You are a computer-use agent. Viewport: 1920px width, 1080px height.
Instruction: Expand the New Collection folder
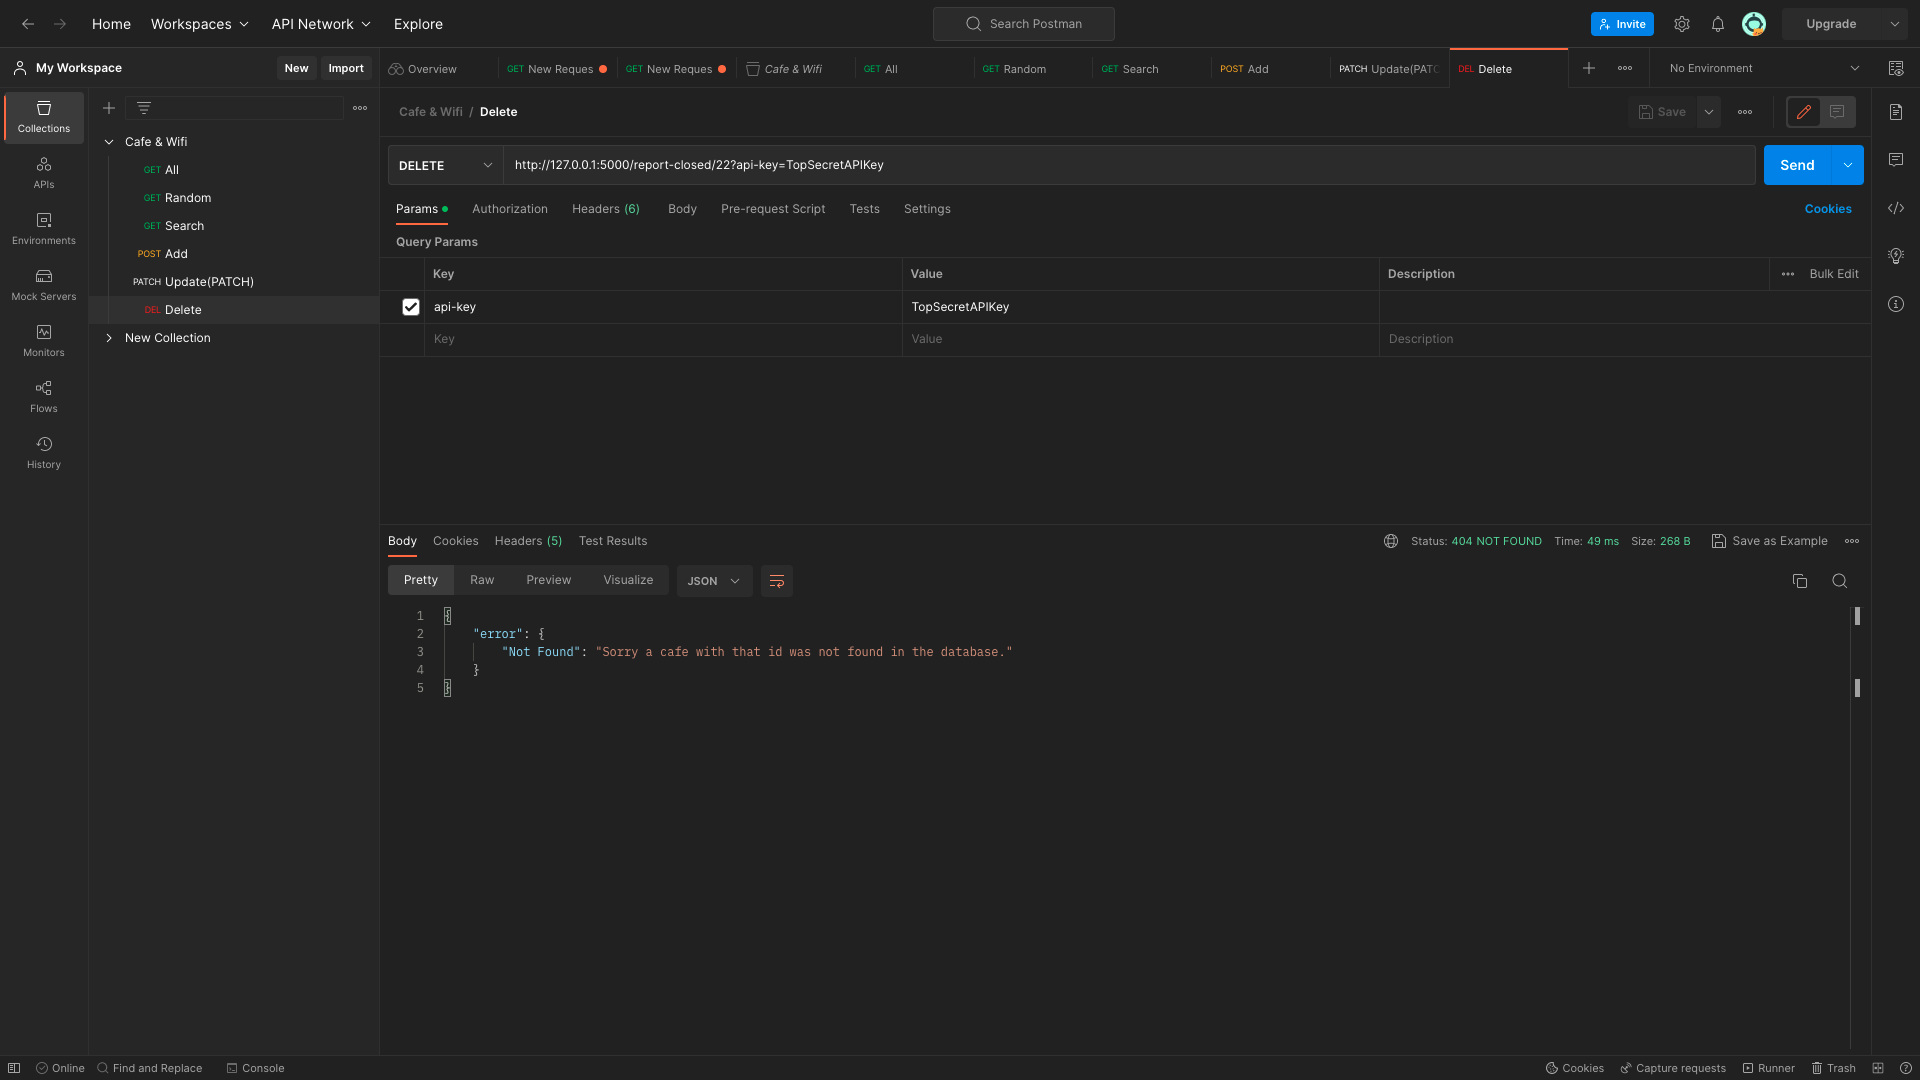[x=109, y=338]
